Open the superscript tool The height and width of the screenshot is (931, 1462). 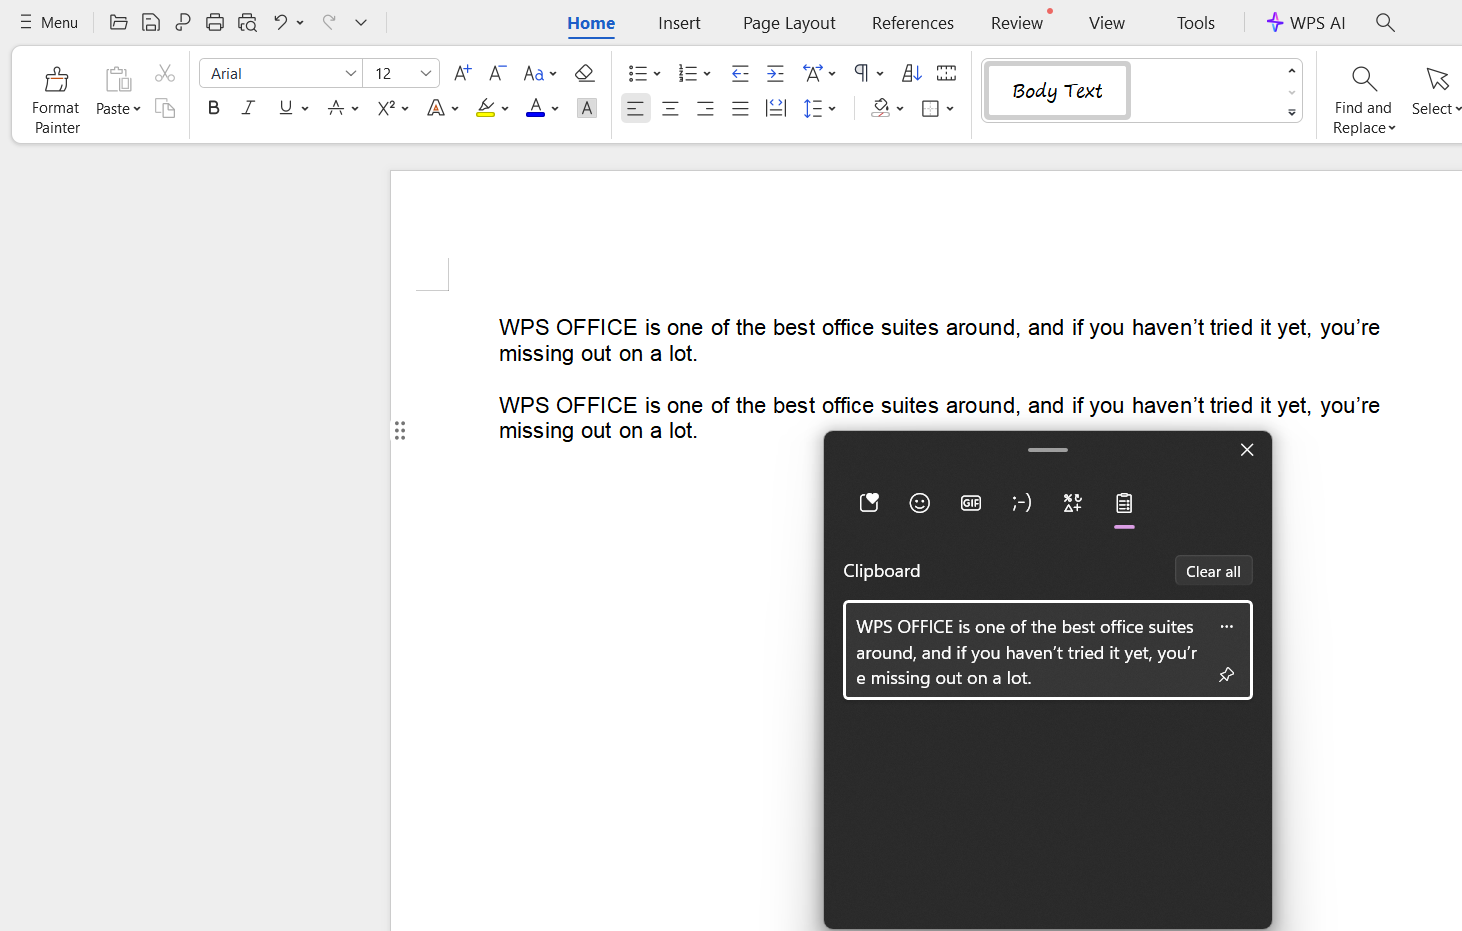pyautogui.click(x=385, y=107)
